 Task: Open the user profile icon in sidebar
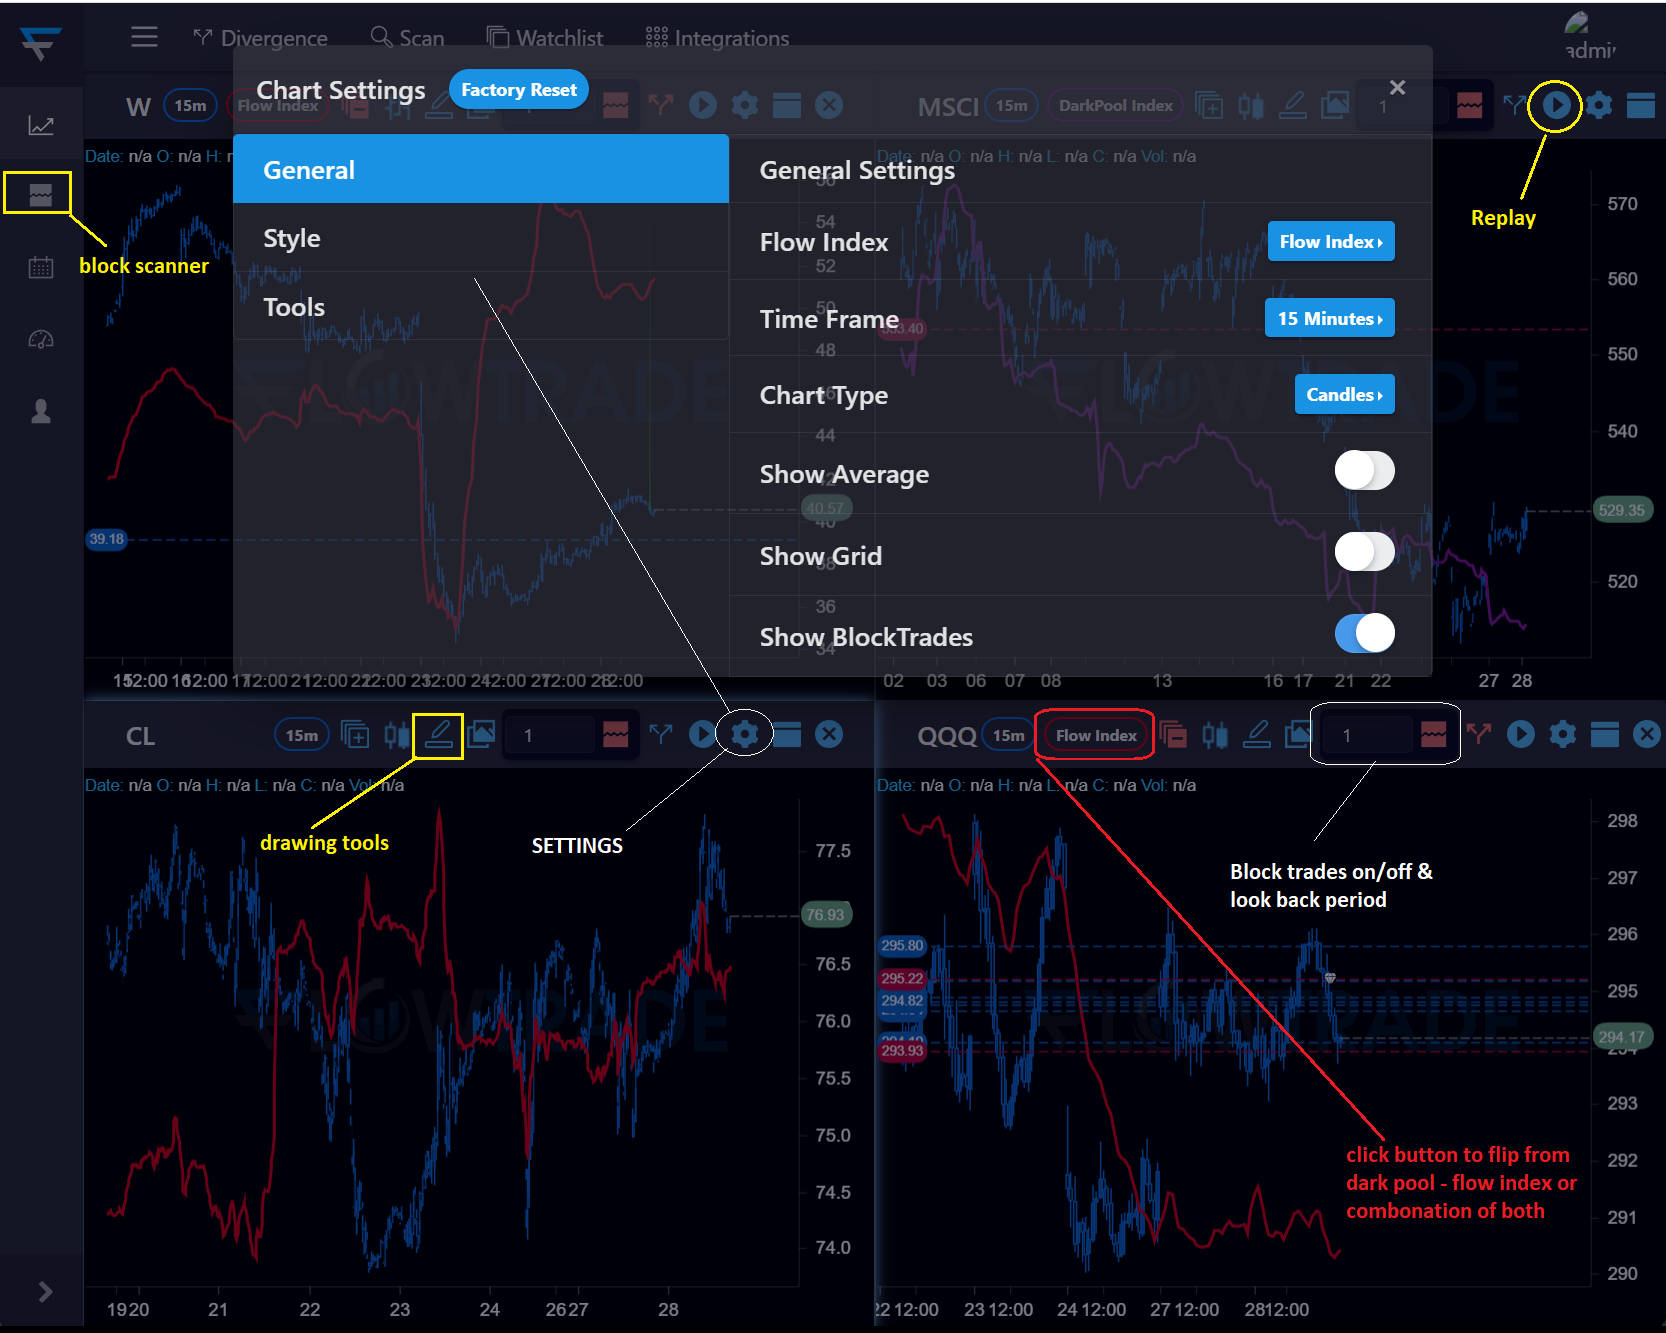pyautogui.click(x=41, y=412)
